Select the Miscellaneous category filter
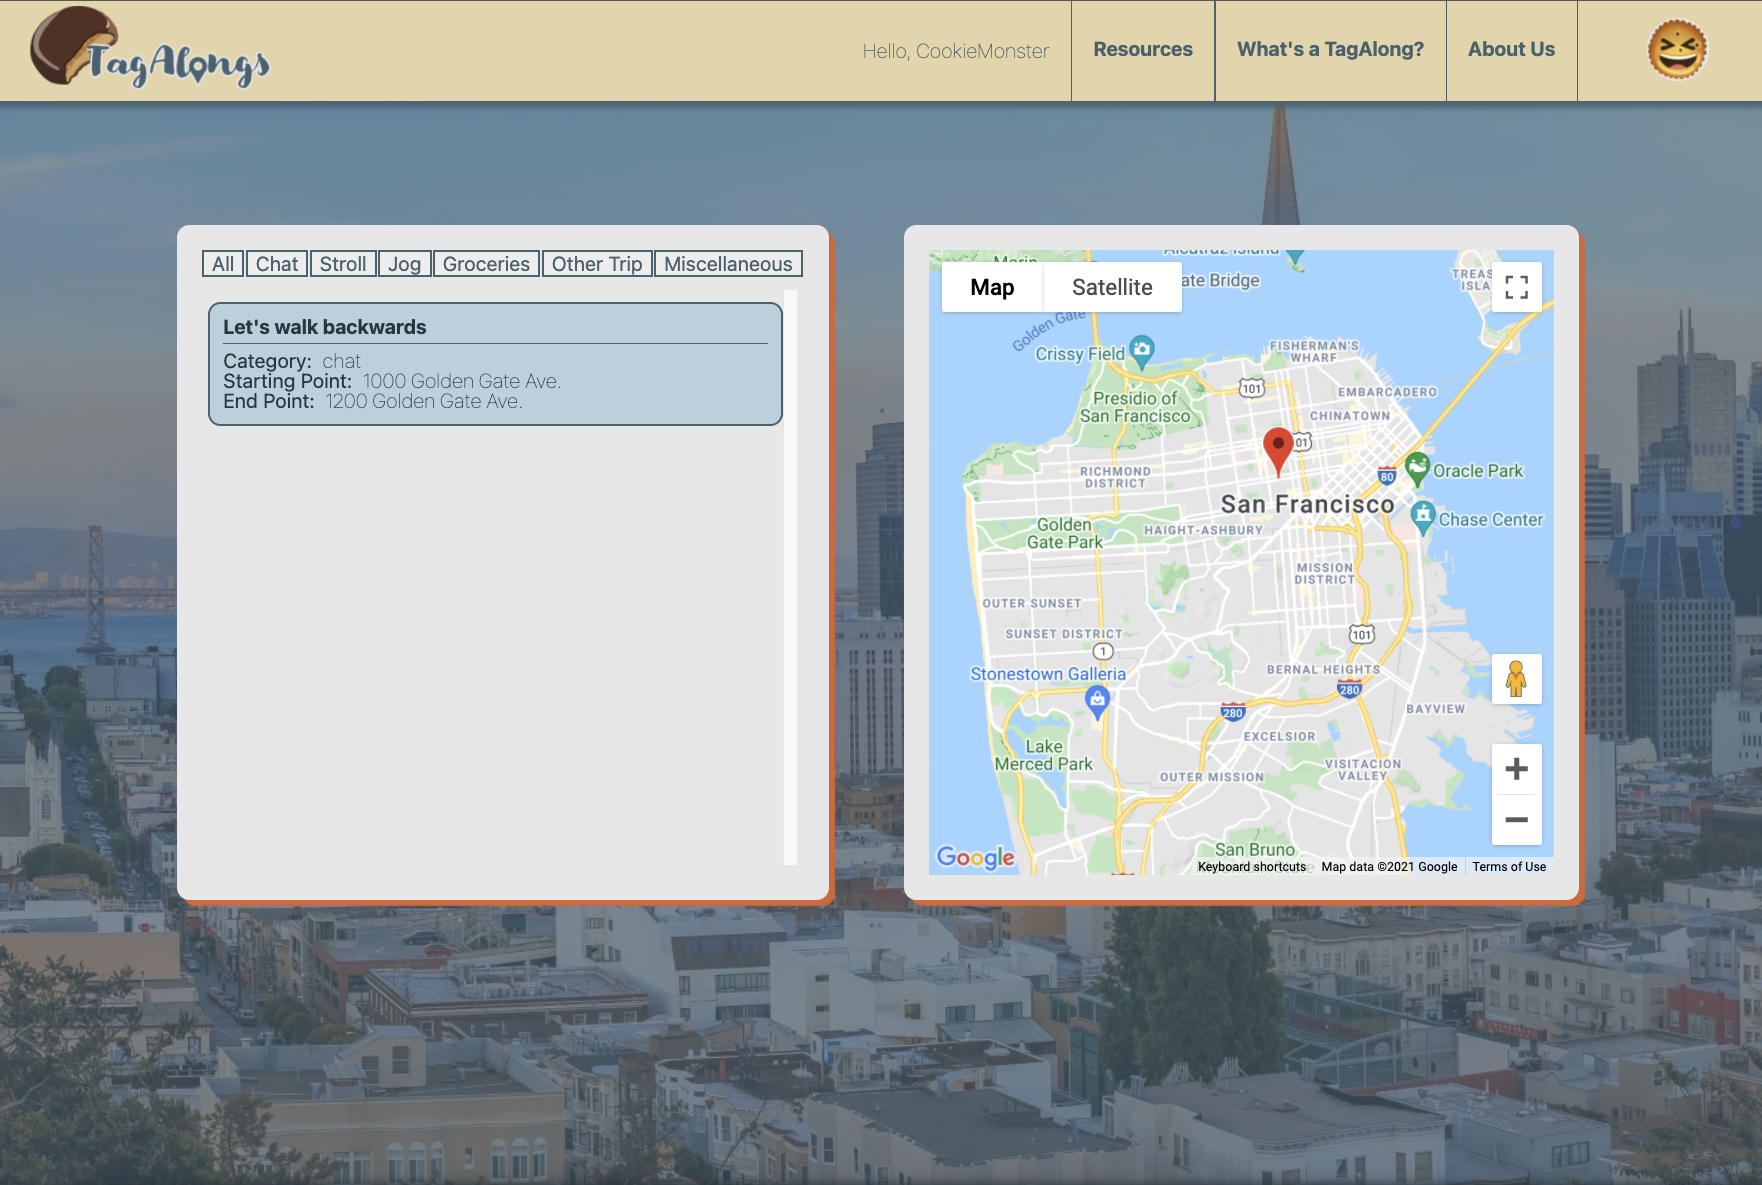Viewport: 1762px width, 1185px height. (728, 264)
